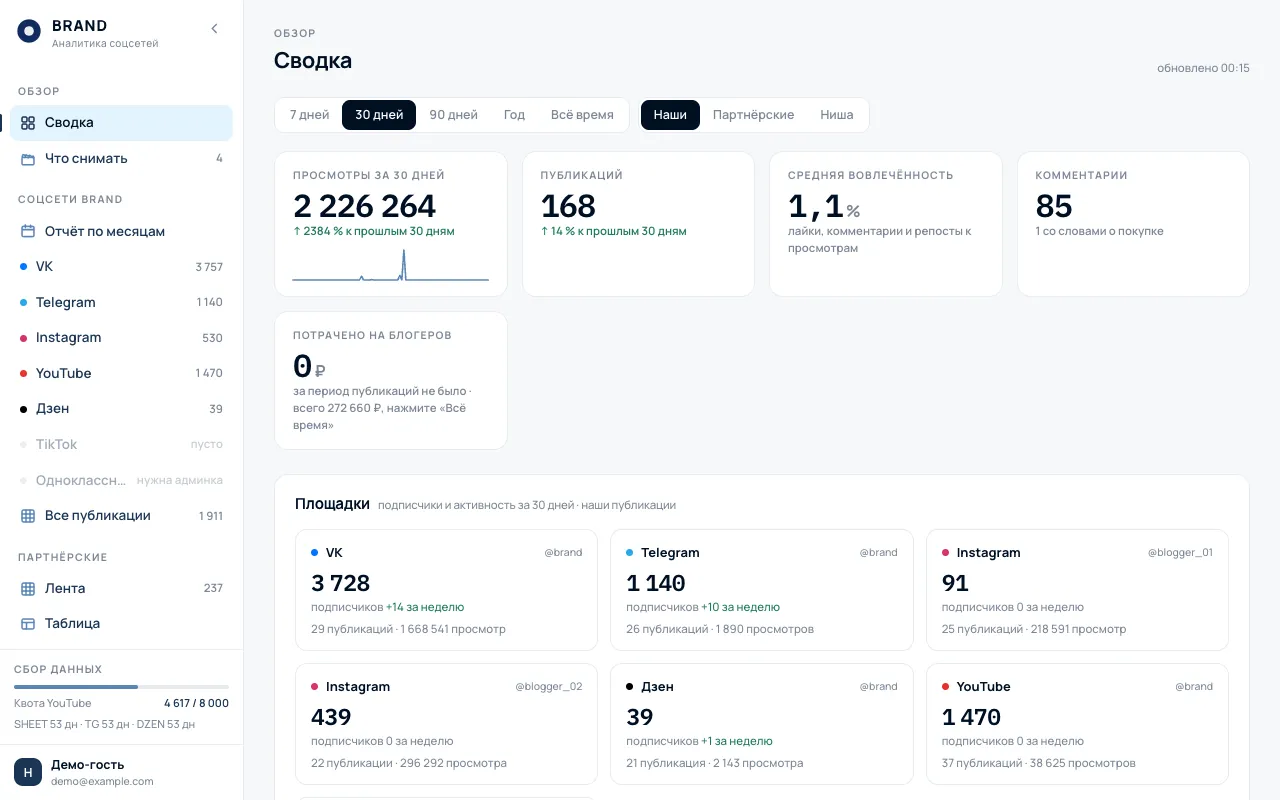This screenshot has height=800, width=1280.
Task: Open YouTube in the sidebar
Action: pyautogui.click(x=121, y=373)
